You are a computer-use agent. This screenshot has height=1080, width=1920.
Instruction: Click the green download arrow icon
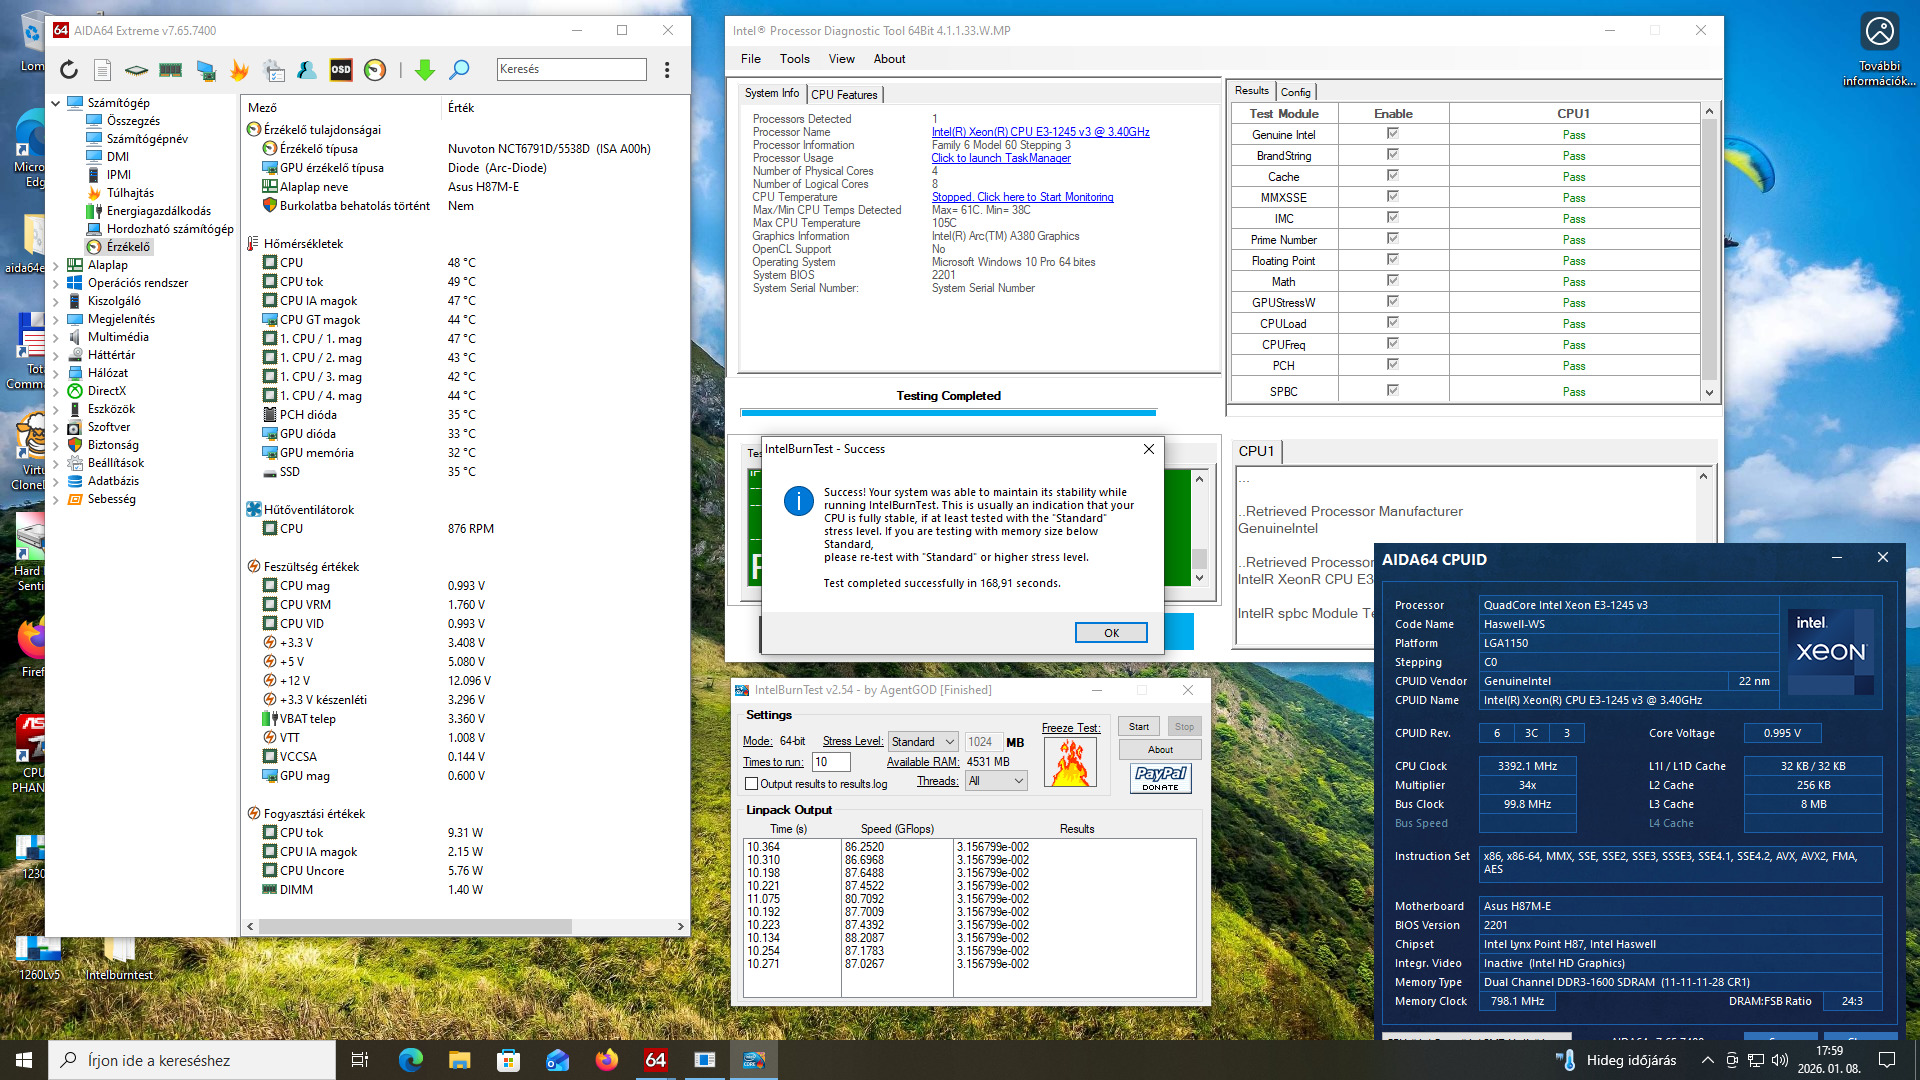click(424, 69)
